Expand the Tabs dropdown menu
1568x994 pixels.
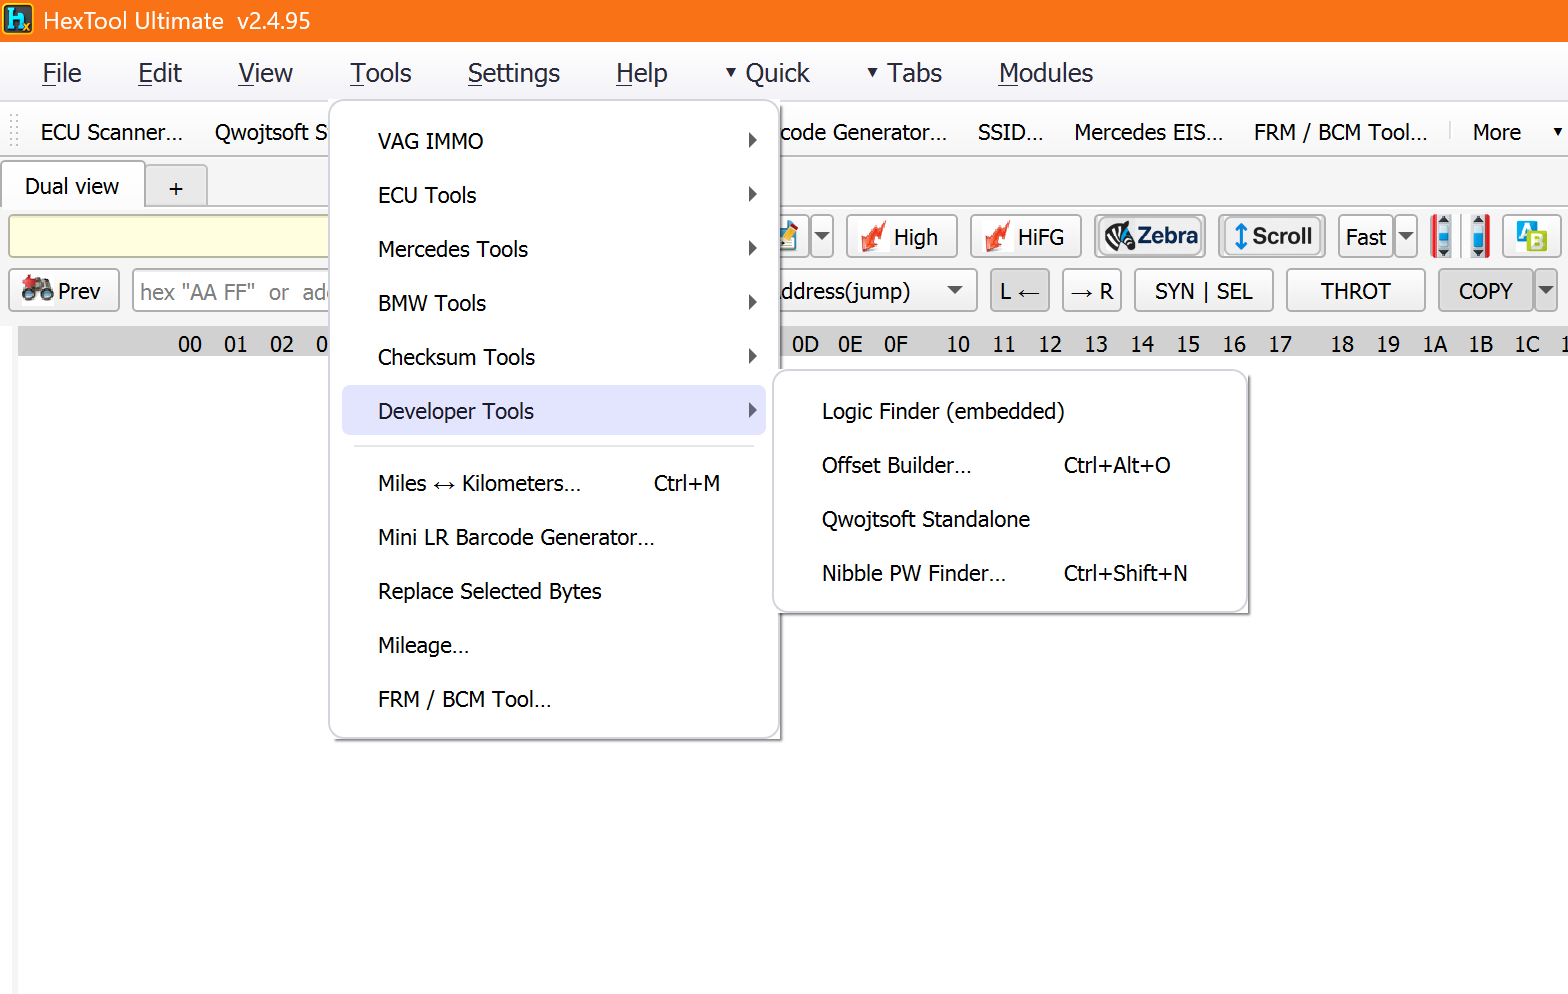(904, 73)
